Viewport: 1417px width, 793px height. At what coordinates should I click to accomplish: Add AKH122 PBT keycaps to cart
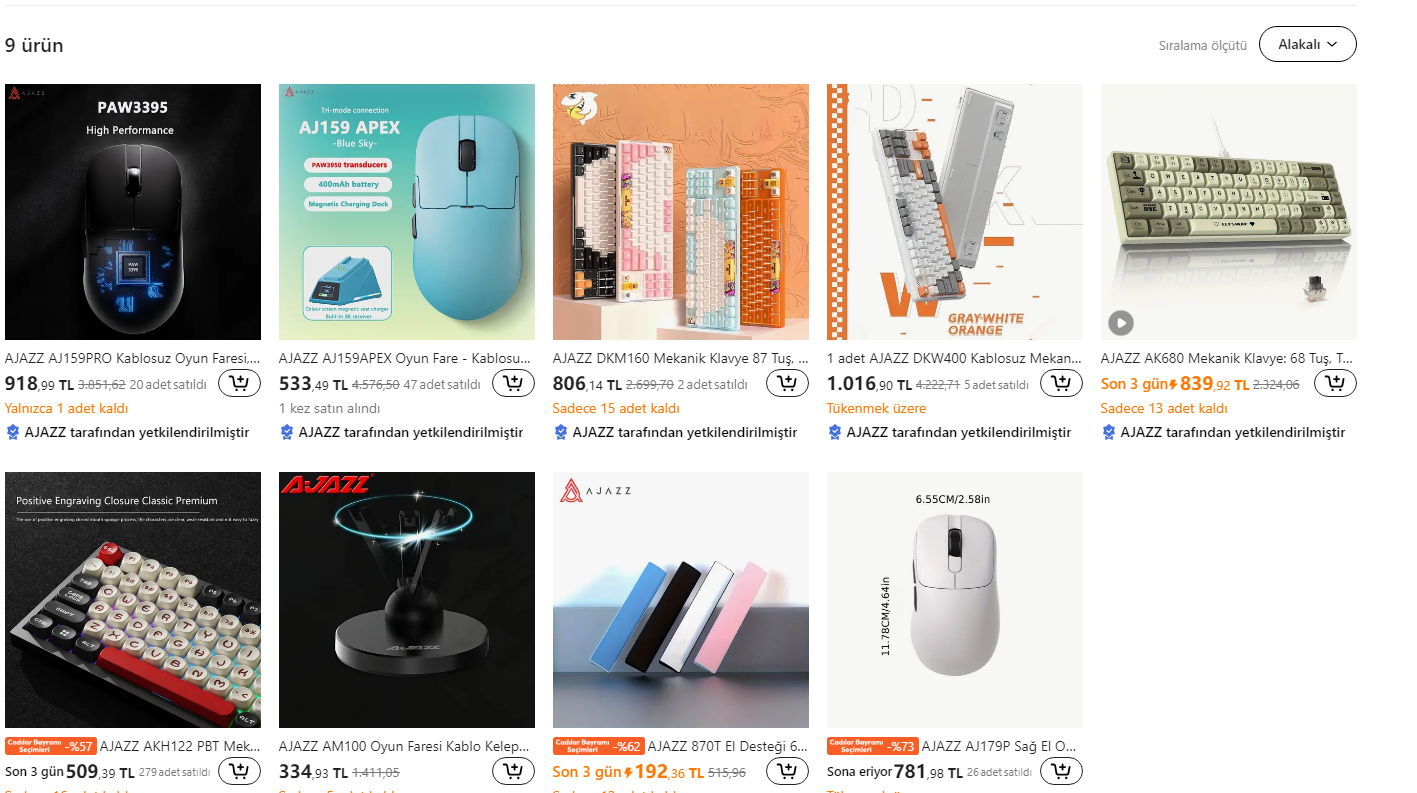click(239, 771)
